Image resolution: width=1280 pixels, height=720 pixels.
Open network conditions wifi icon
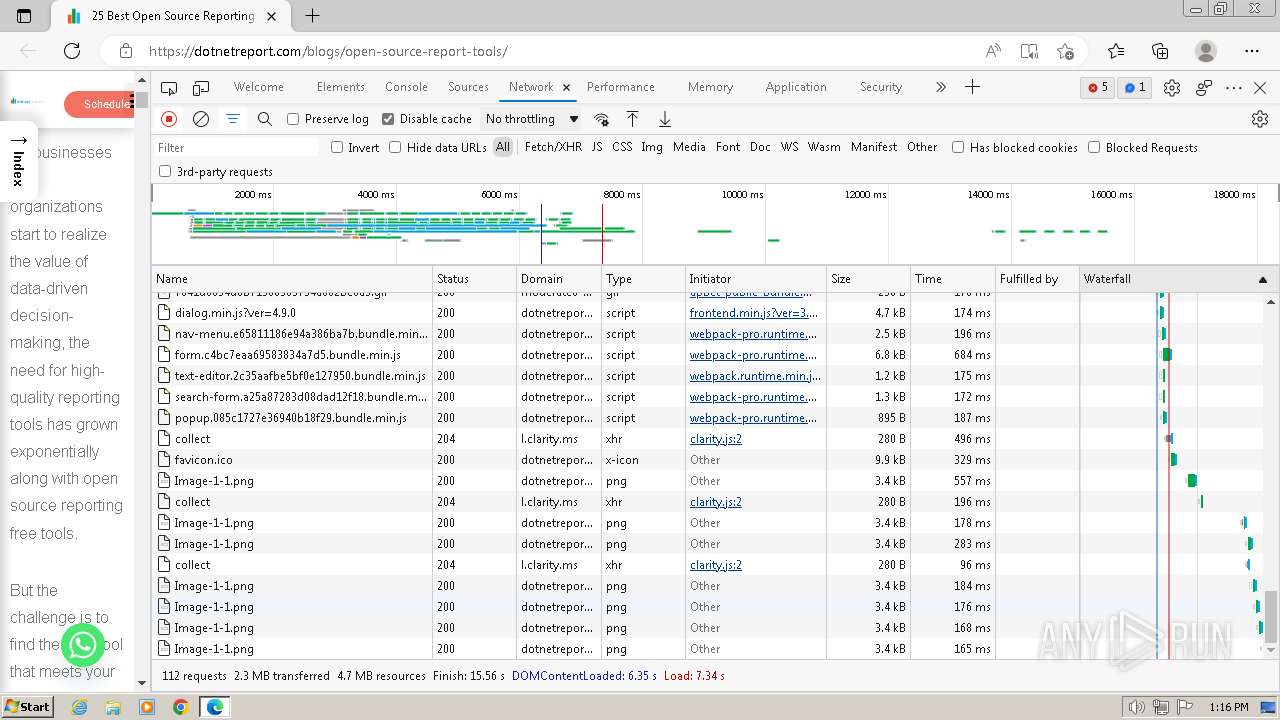(601, 119)
